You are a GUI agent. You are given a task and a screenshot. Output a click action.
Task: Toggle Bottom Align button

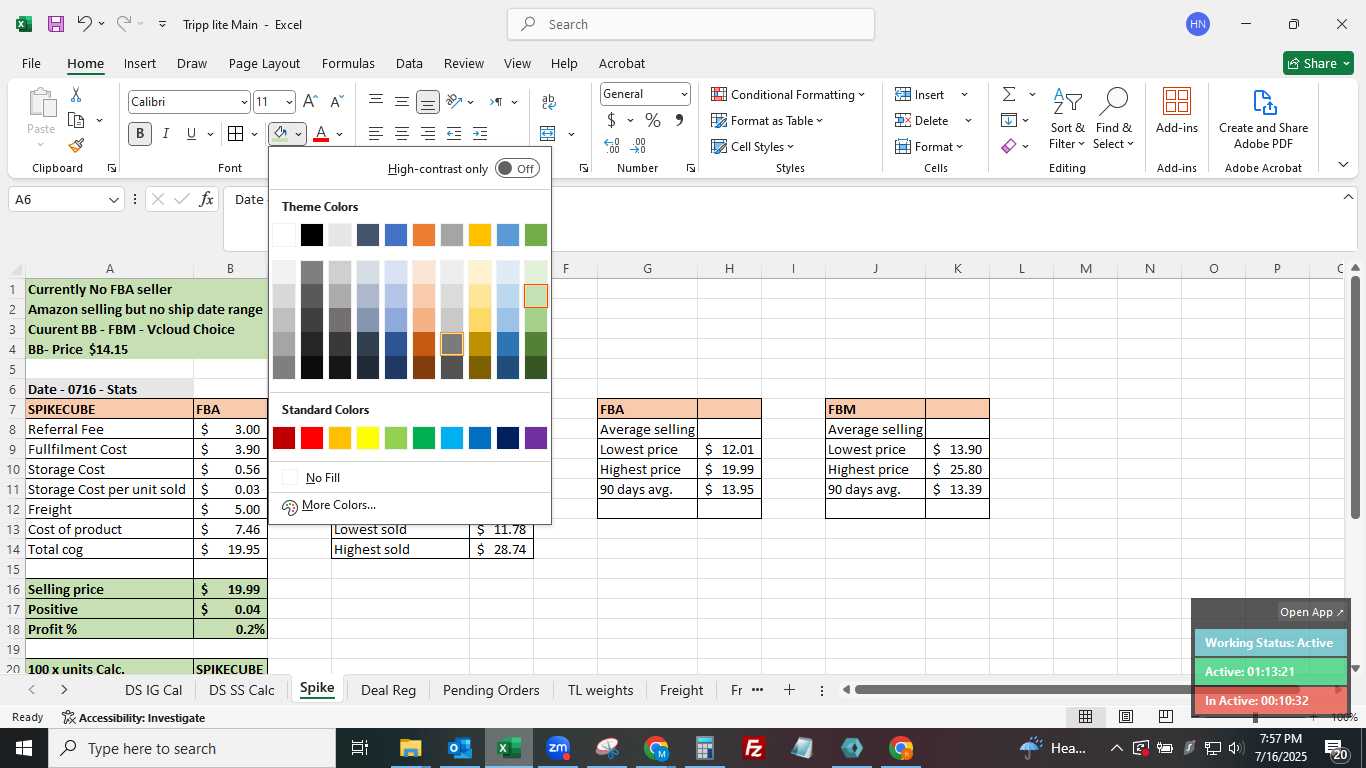point(428,101)
